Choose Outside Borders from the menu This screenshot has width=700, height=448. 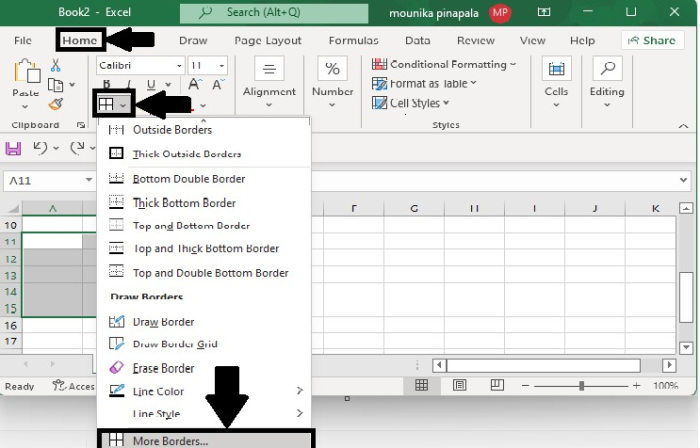tap(204, 130)
